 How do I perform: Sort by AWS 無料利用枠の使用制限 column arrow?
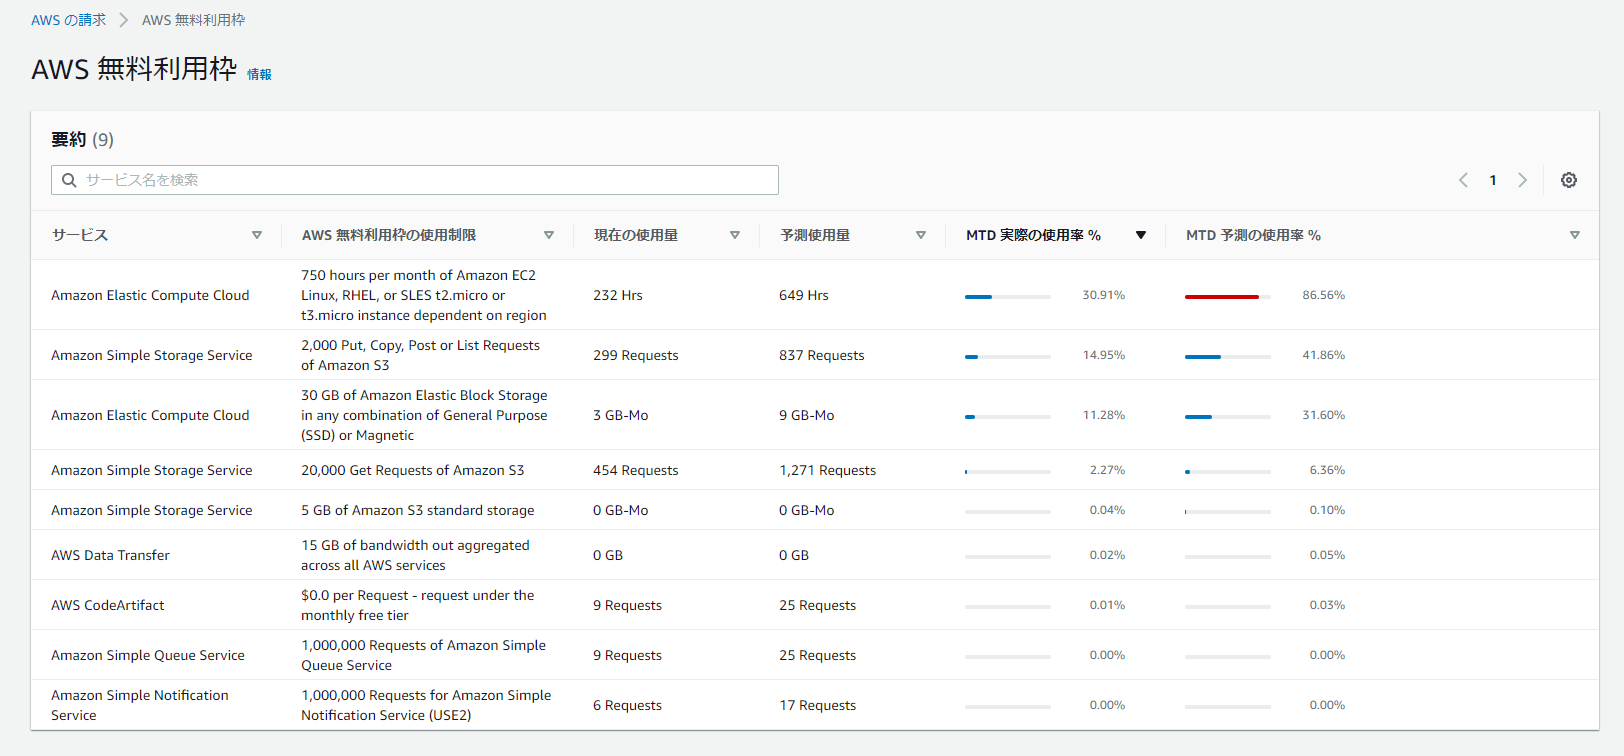tap(549, 235)
